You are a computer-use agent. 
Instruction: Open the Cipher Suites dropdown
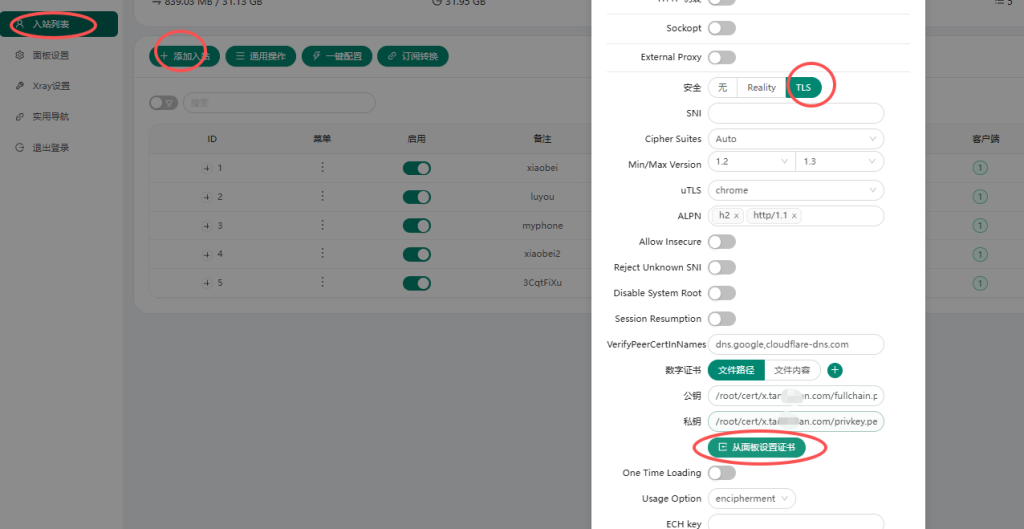[x=795, y=139]
